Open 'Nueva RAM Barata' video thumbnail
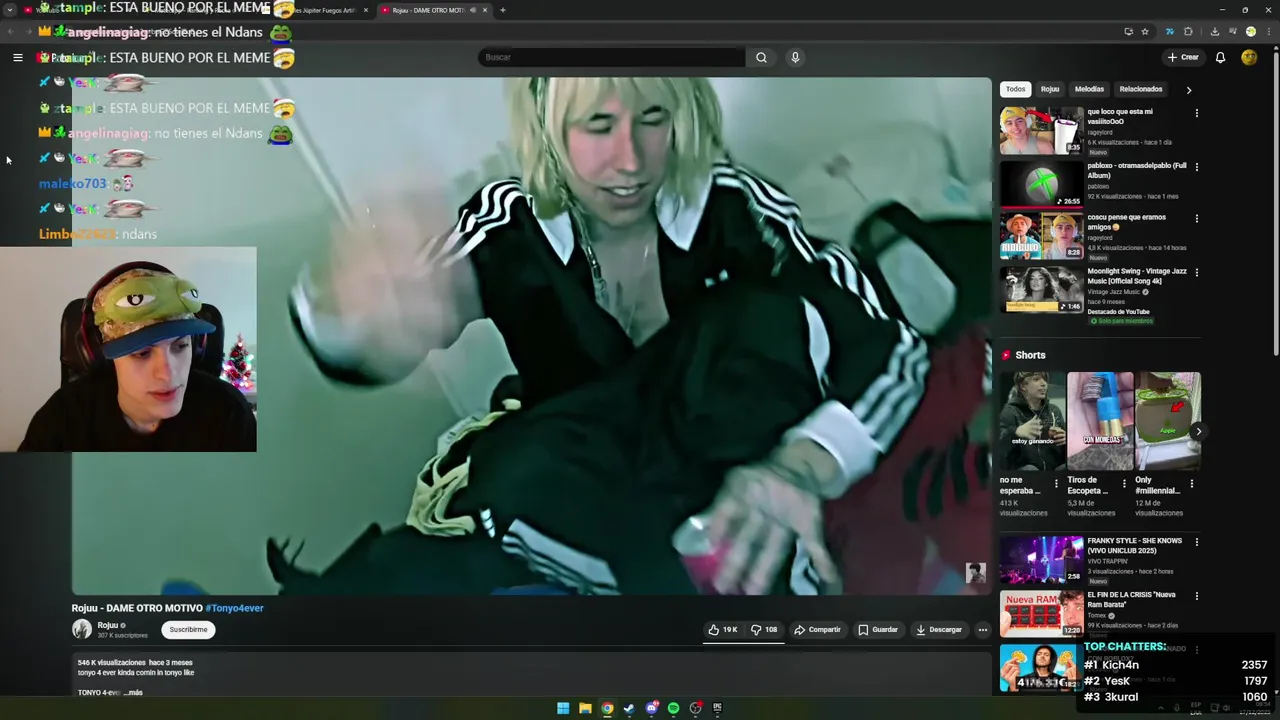 [1041, 613]
